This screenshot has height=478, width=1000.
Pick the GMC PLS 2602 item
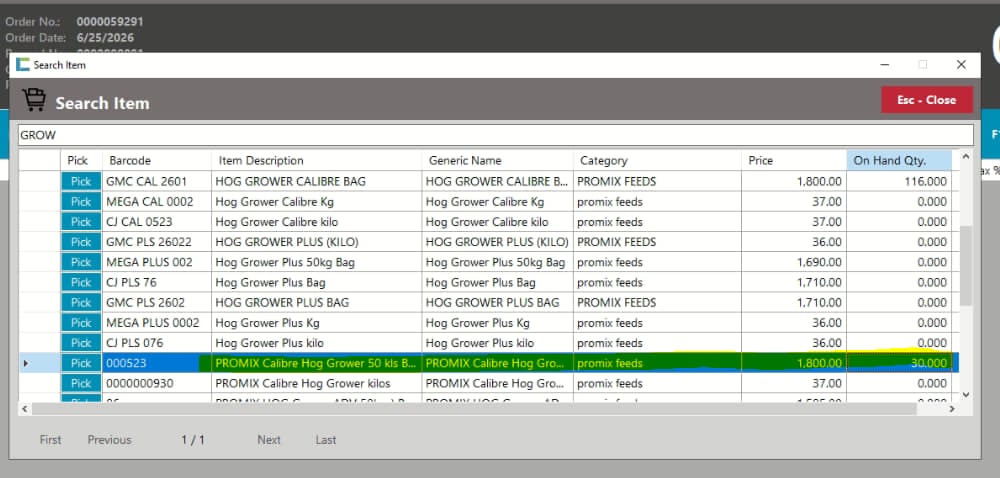point(81,303)
